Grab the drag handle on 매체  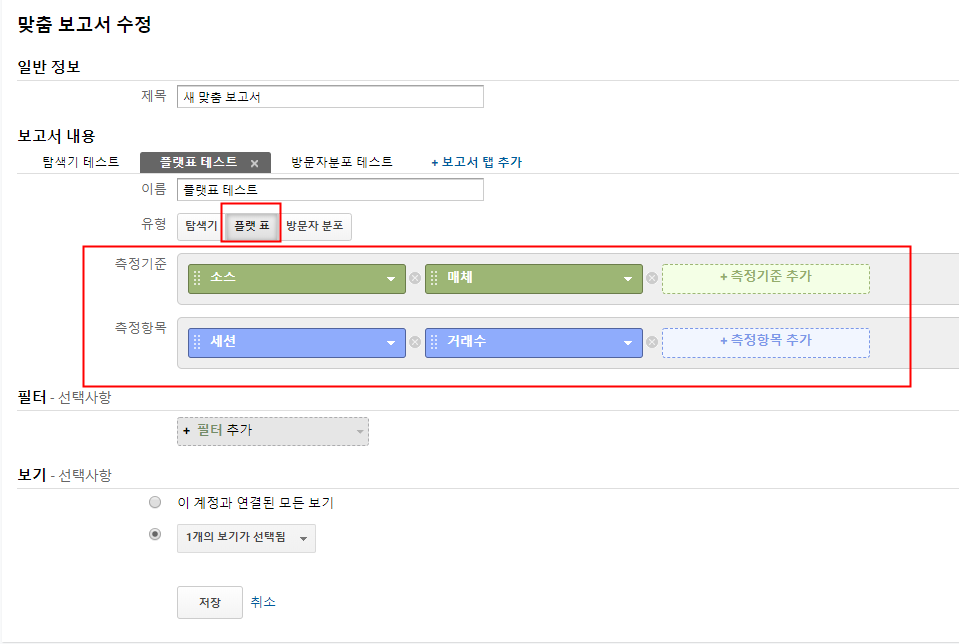[x=434, y=278]
